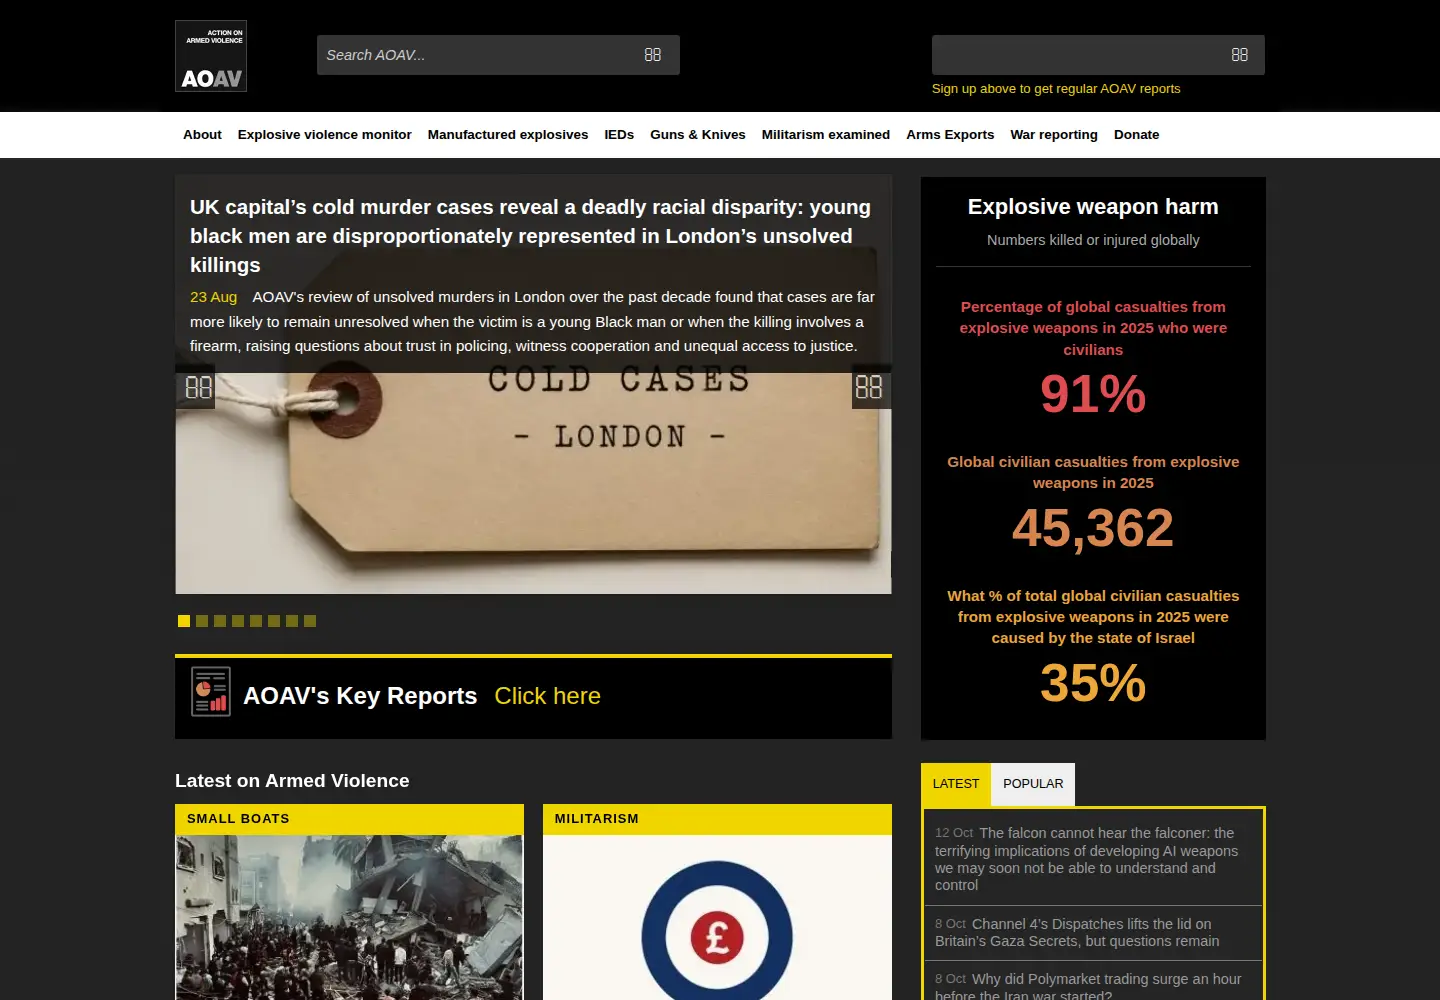This screenshot has height=1000, width=1440.
Task: Click the AOAV logo in the header
Action: click(x=211, y=56)
